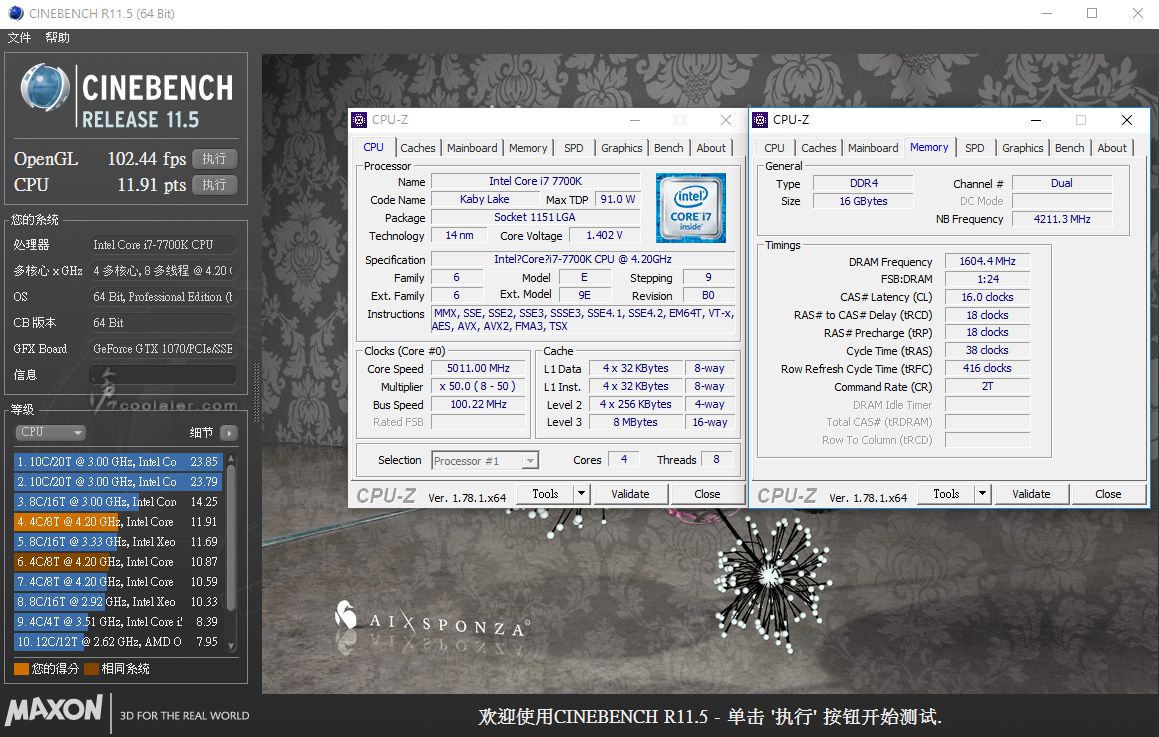
Task: Expand Tools dropdown arrow in right CPU-Z
Action: (982, 494)
